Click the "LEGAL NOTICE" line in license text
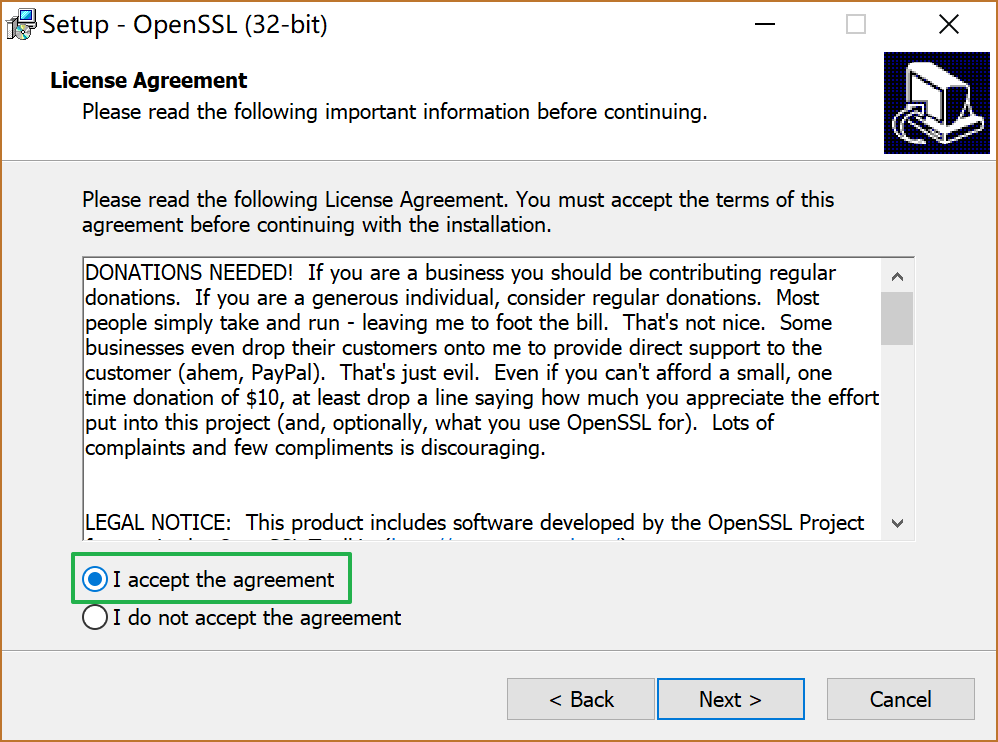 coord(160,522)
